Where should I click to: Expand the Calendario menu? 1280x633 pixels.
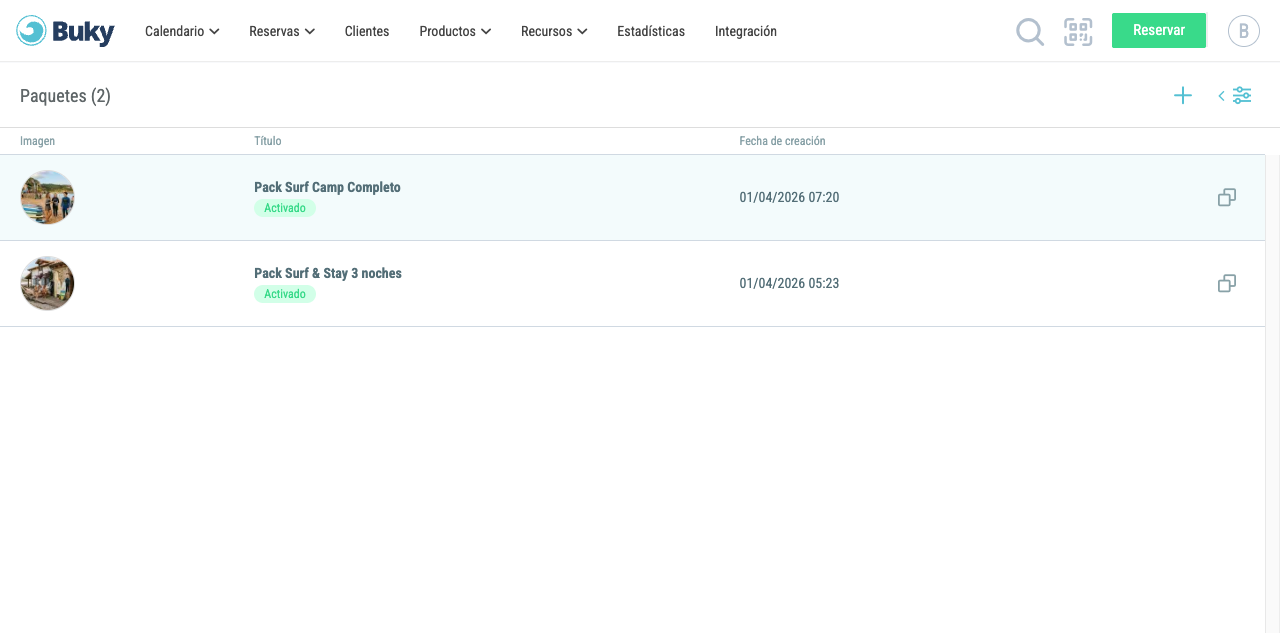(x=182, y=31)
